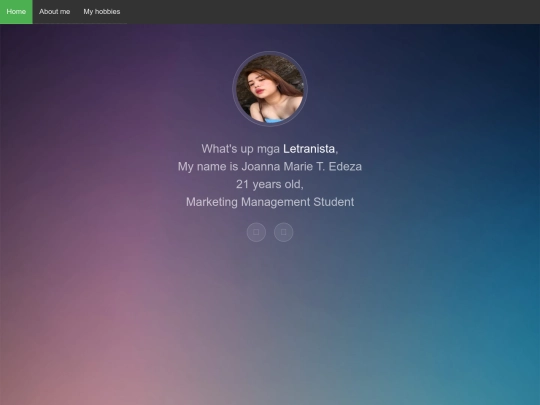The width and height of the screenshot is (540, 405).
Task: Click the circular profile photo
Action: (x=270, y=89)
